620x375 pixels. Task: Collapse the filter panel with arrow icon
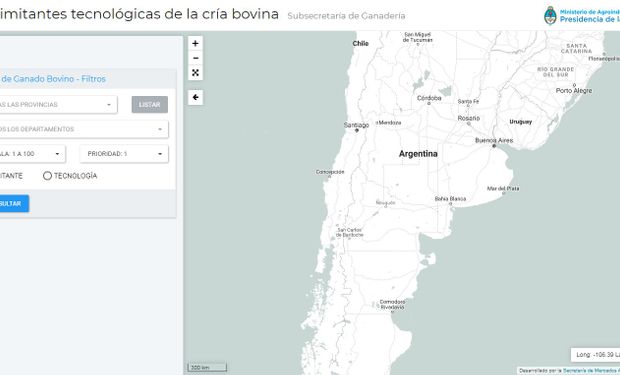coord(195,97)
